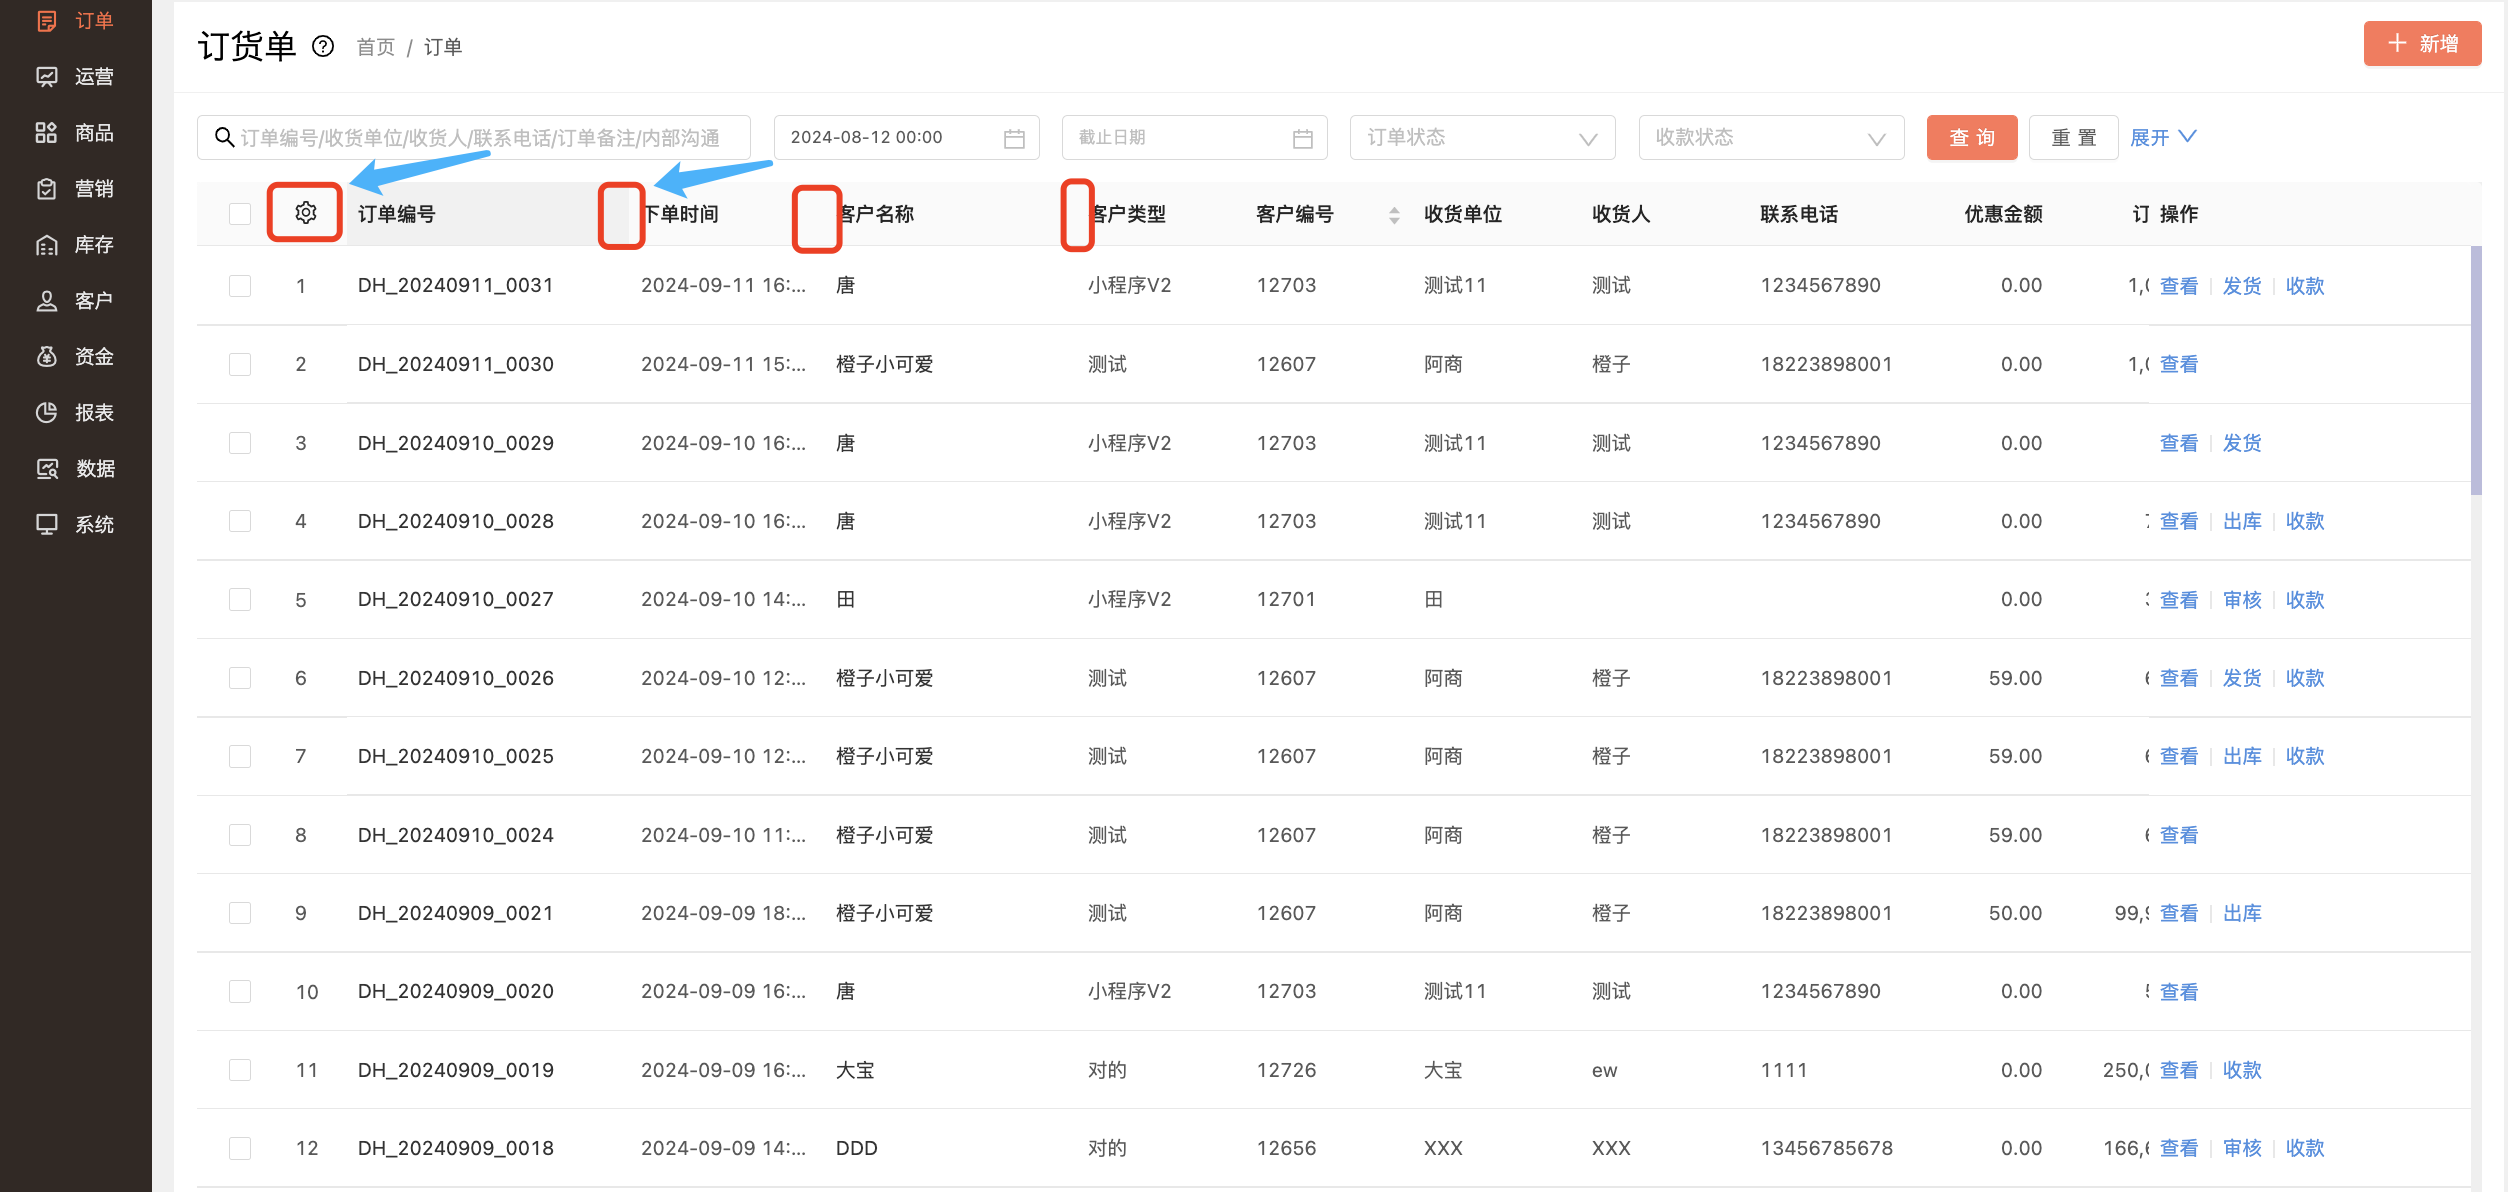Click 出库 for order DH_20240910_0028

tap(2242, 521)
